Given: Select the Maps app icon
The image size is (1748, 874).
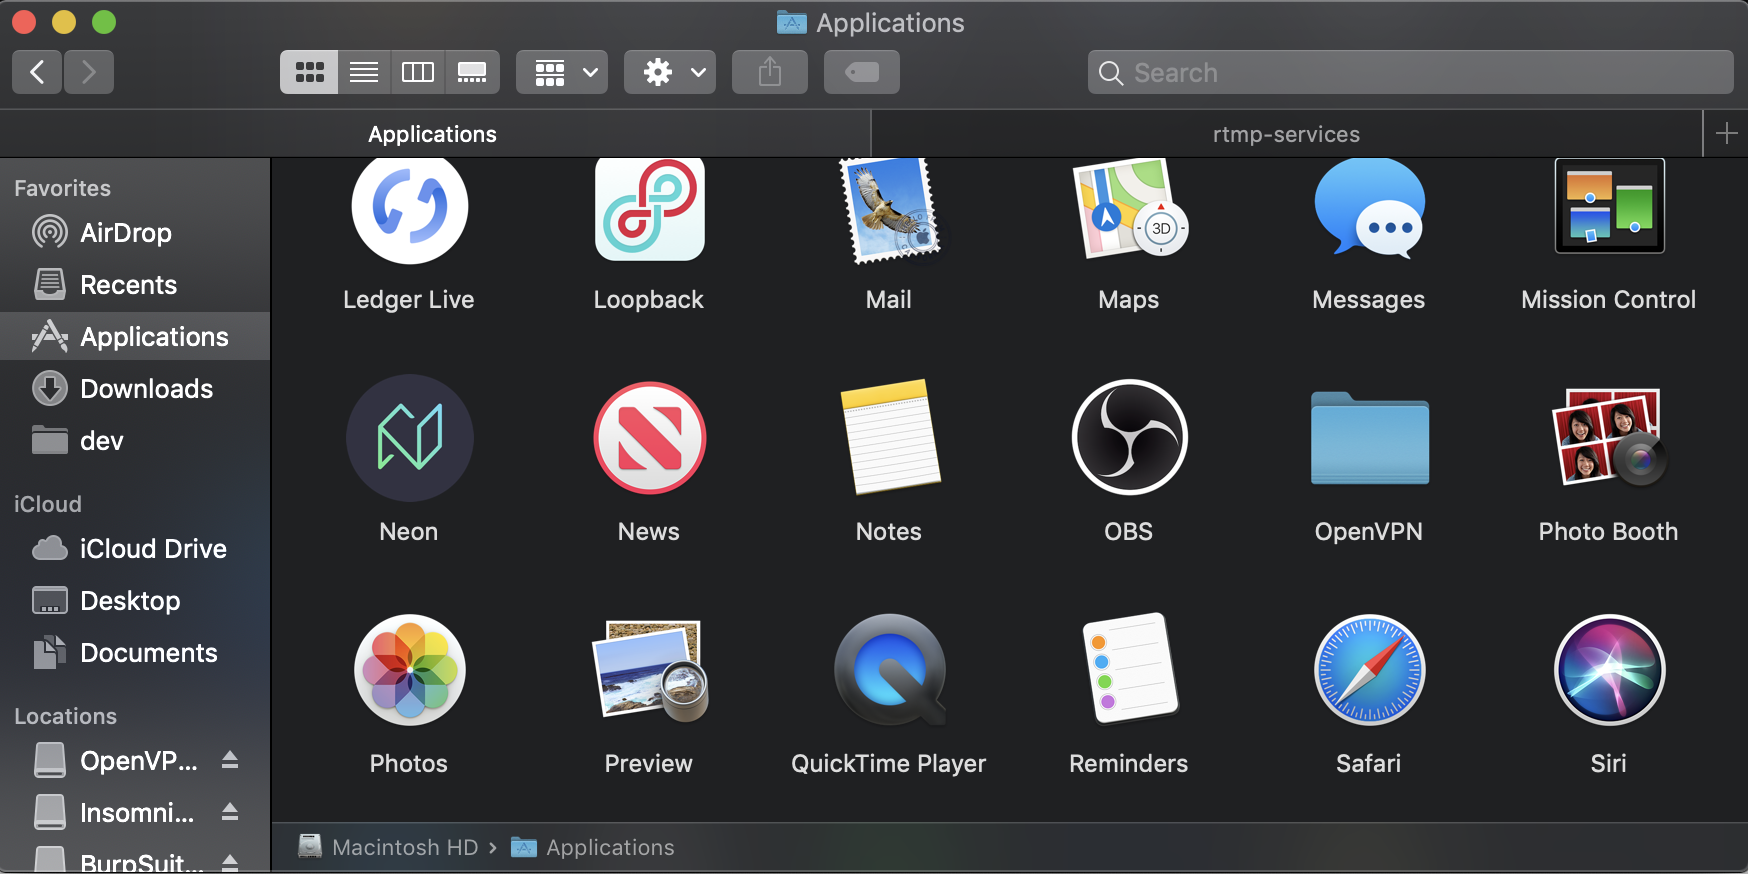Looking at the screenshot, I should coord(1129,208).
